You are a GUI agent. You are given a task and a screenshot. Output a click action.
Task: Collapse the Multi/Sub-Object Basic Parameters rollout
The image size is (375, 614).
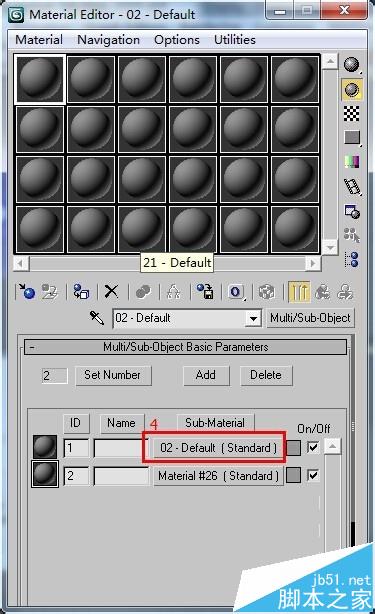(186, 347)
